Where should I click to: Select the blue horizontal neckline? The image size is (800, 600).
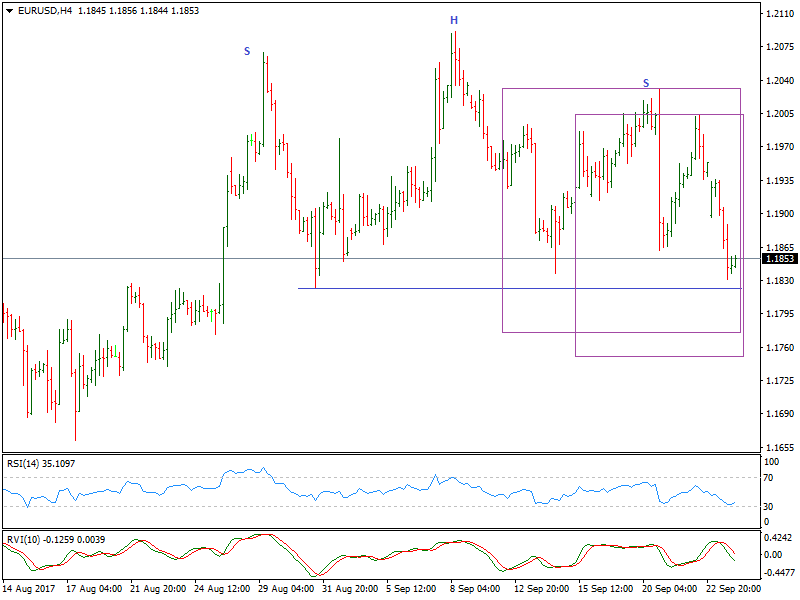click(x=519, y=289)
